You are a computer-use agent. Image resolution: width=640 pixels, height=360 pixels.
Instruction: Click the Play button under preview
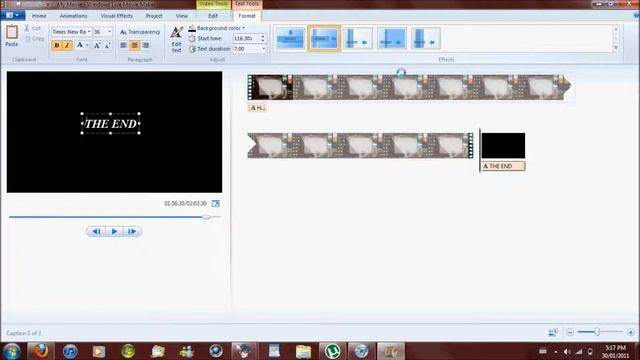114,231
